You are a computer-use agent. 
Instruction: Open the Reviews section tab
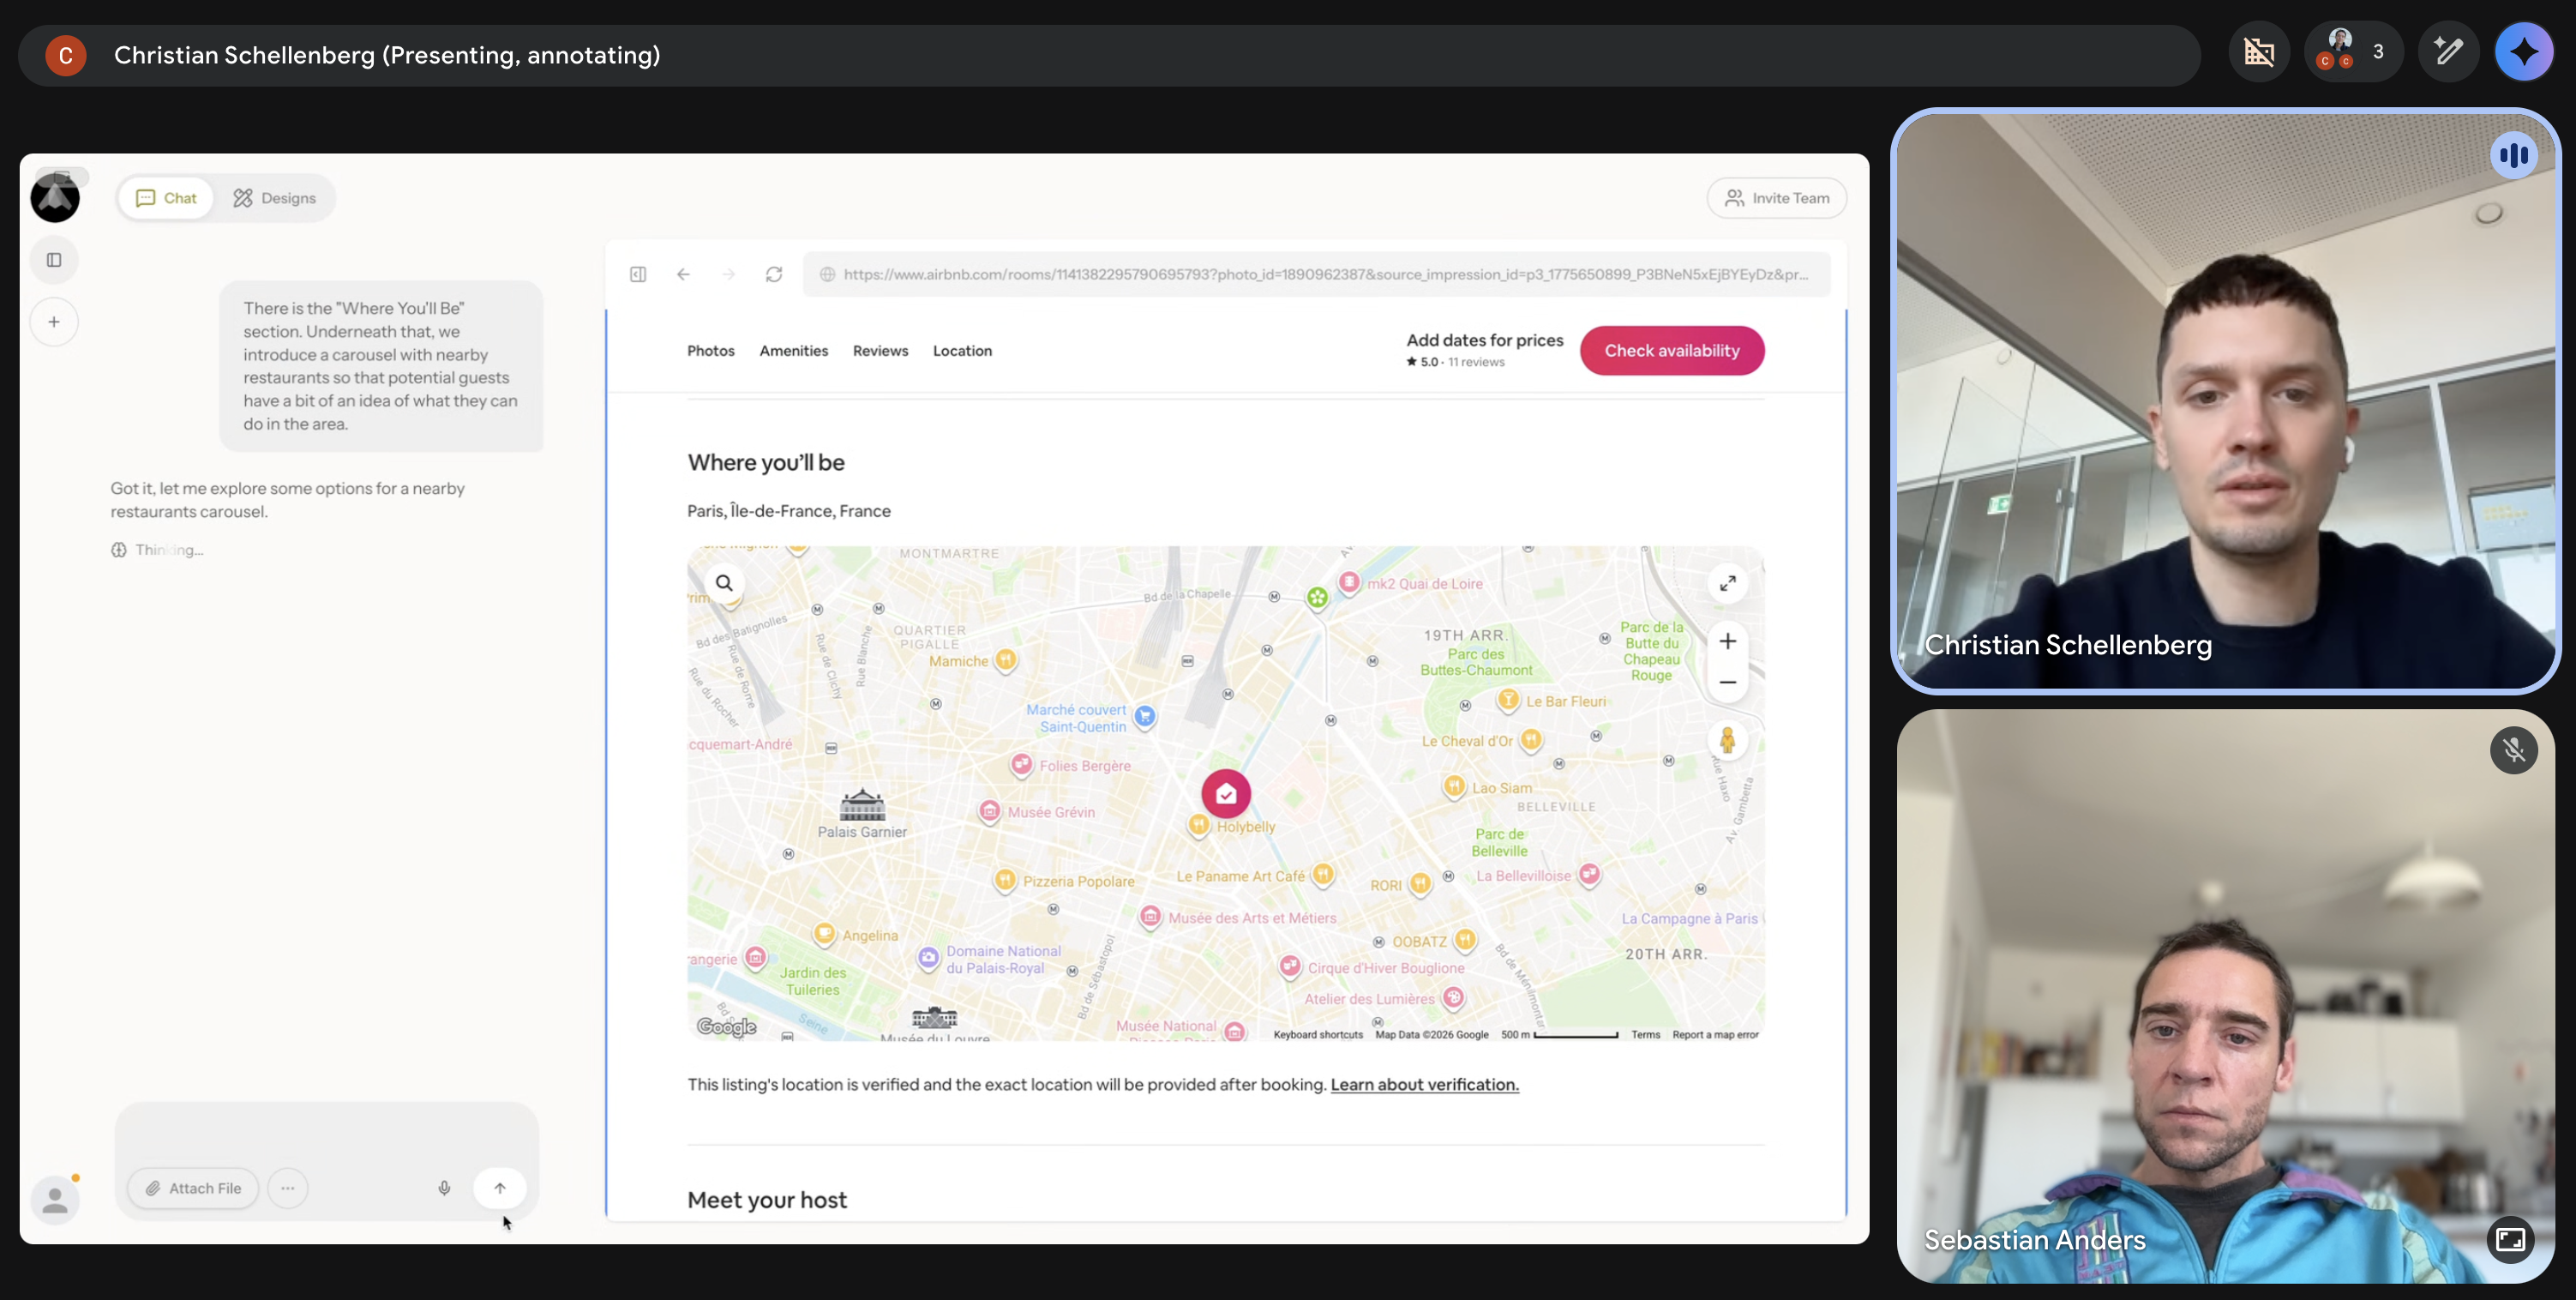880,351
